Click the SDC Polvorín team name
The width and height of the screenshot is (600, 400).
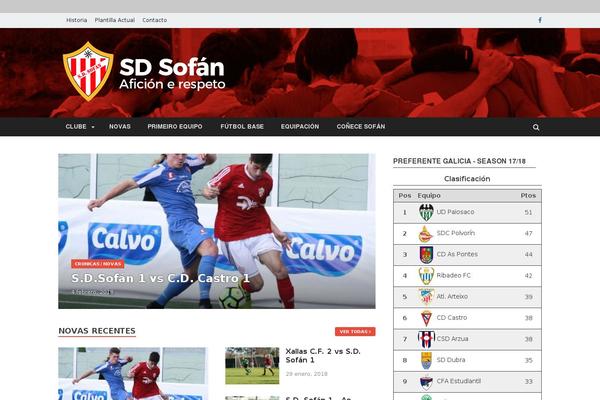[x=456, y=233]
